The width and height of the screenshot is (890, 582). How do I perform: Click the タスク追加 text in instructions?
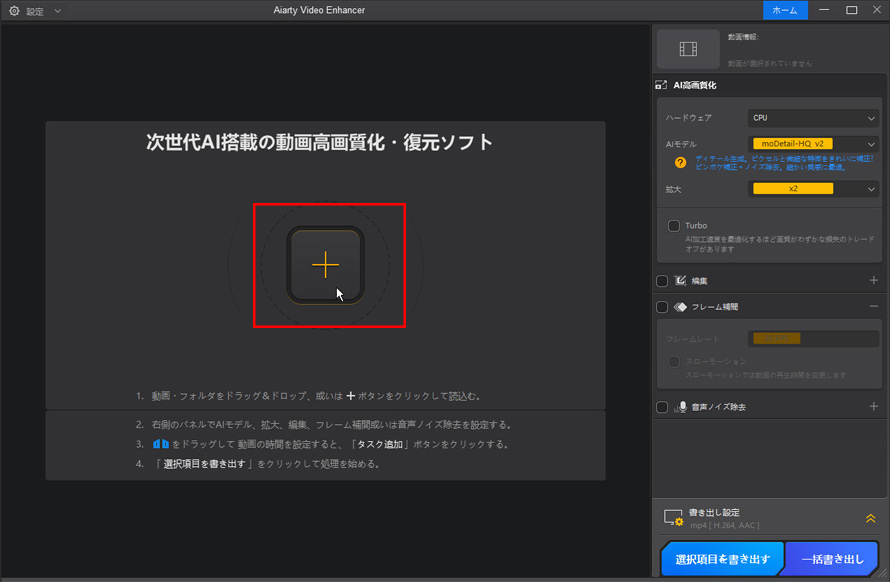(x=380, y=444)
